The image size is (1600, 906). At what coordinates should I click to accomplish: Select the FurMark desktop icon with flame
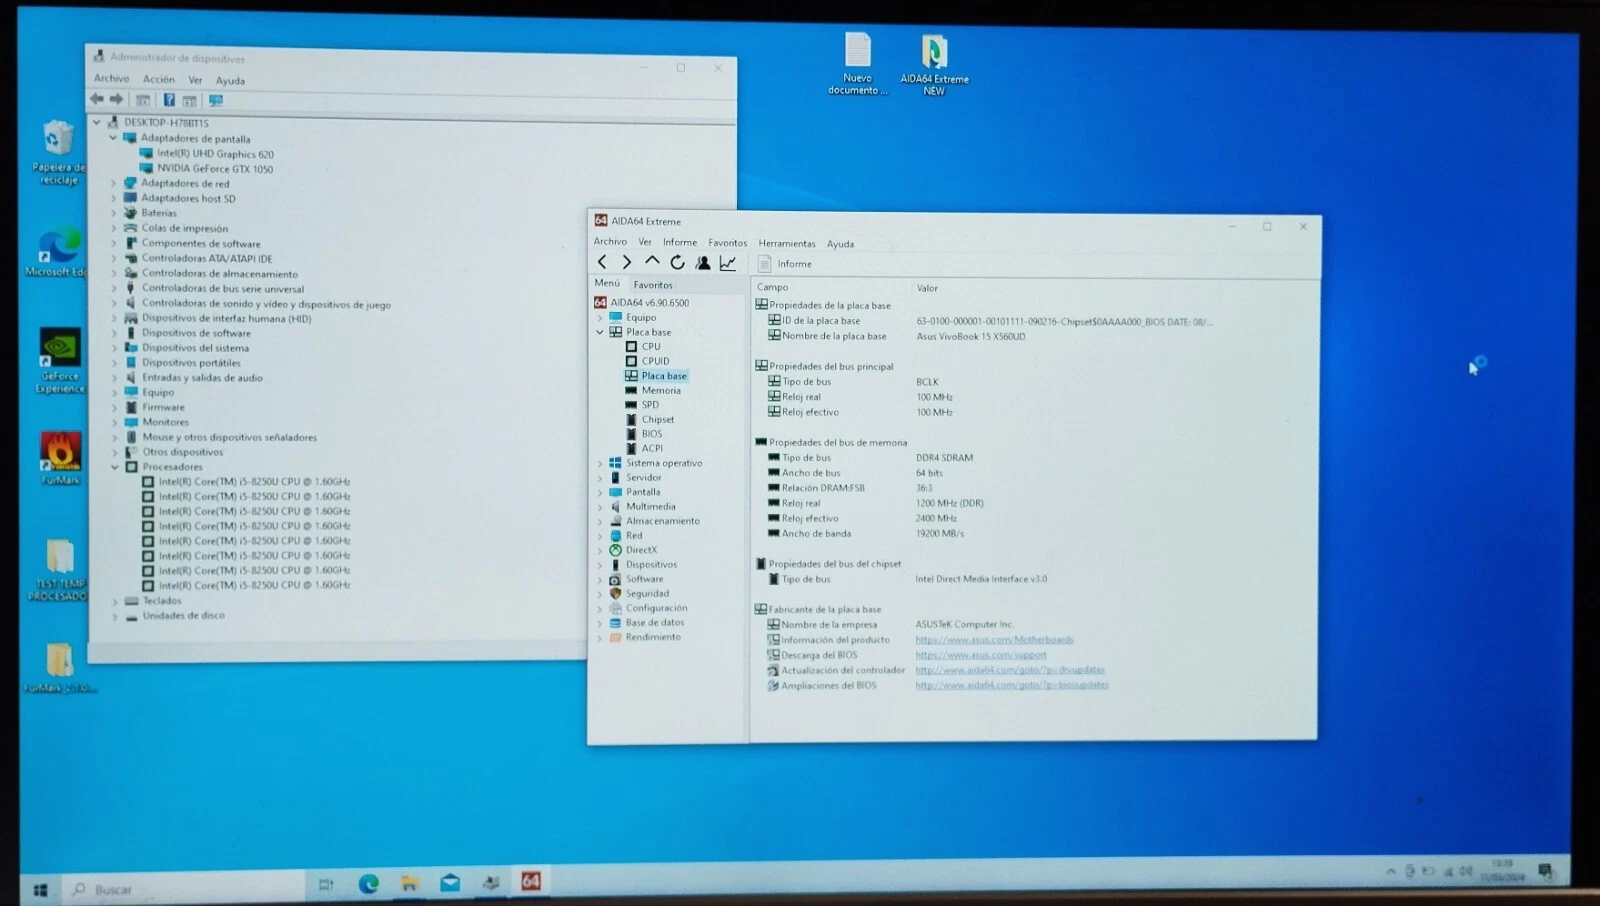click(x=60, y=458)
